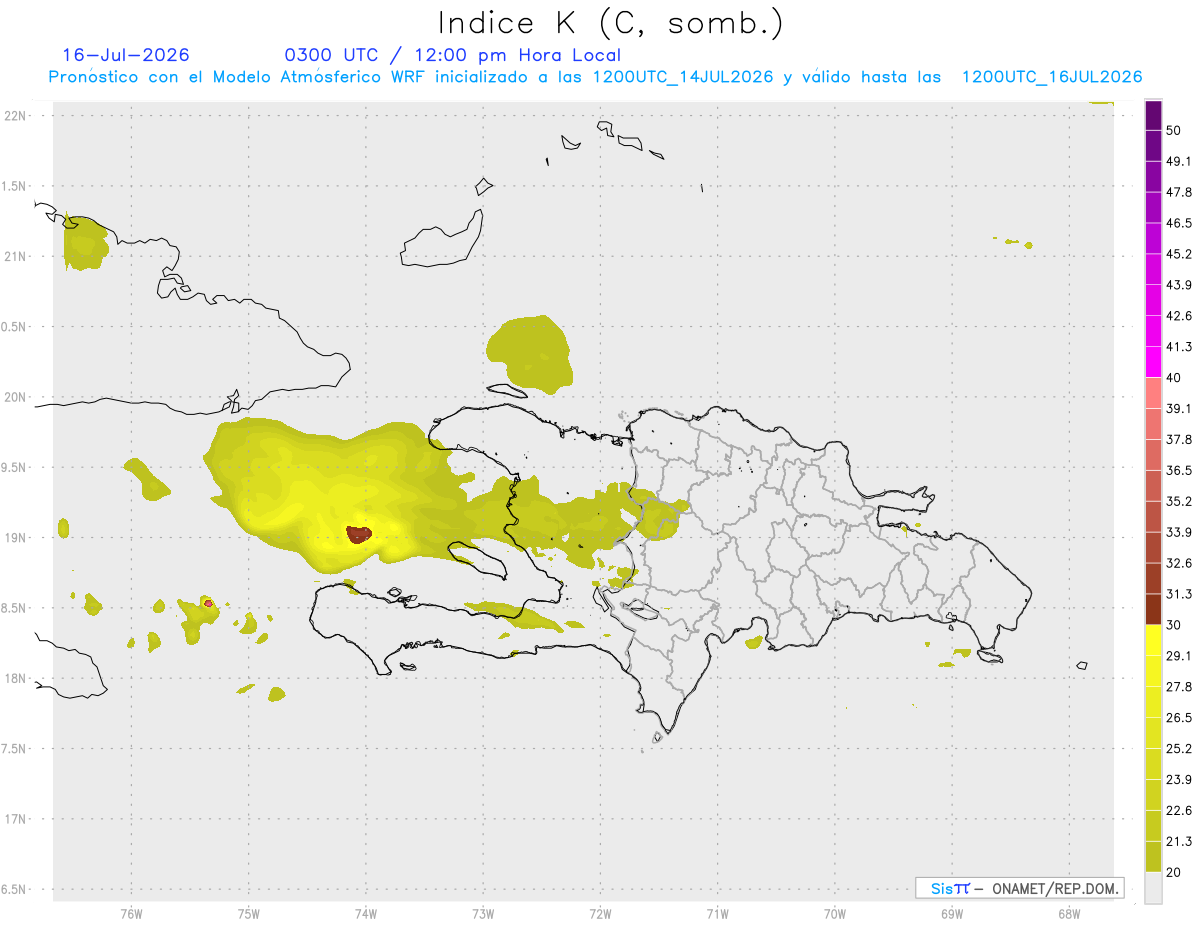Click the "68W" longitude label
Image resolution: width=1200 pixels, height=927 pixels.
pyautogui.click(x=1069, y=914)
